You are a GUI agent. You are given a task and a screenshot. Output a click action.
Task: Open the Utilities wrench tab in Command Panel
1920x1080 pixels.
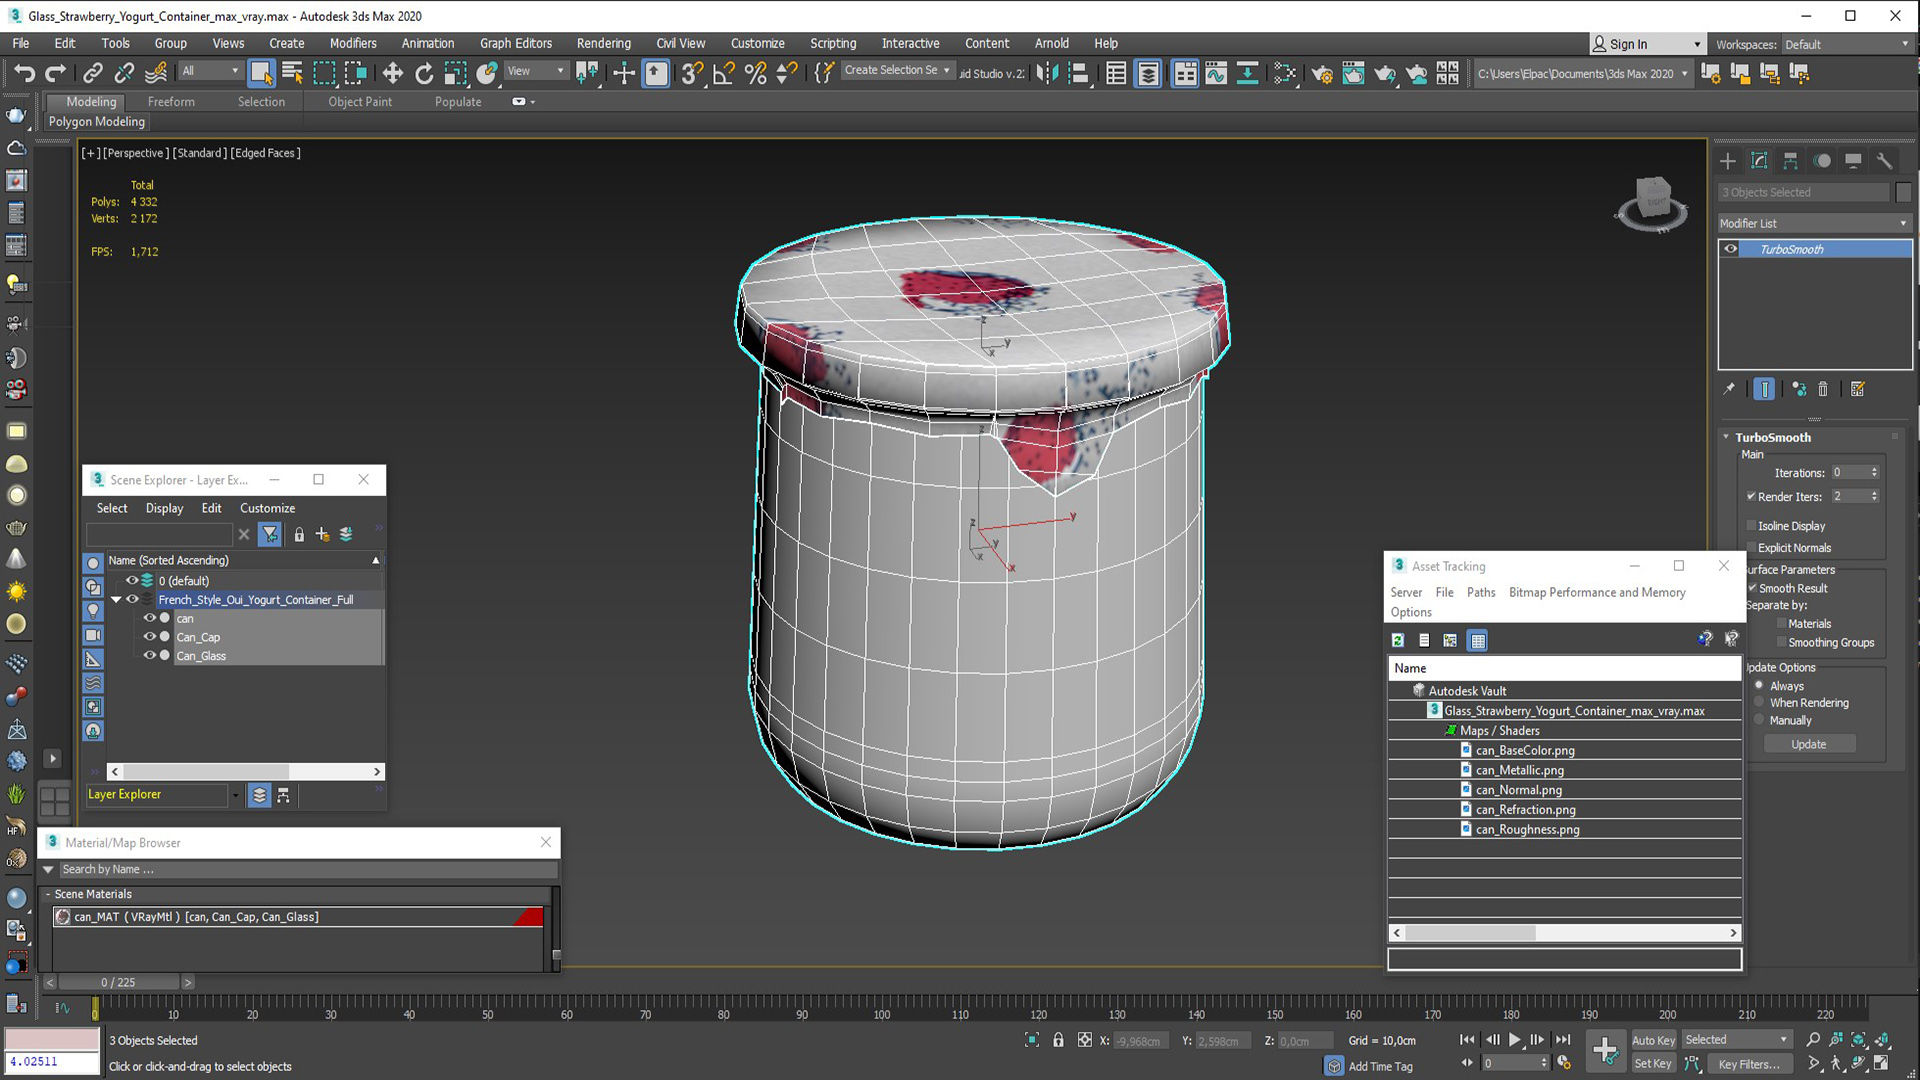click(x=1884, y=161)
